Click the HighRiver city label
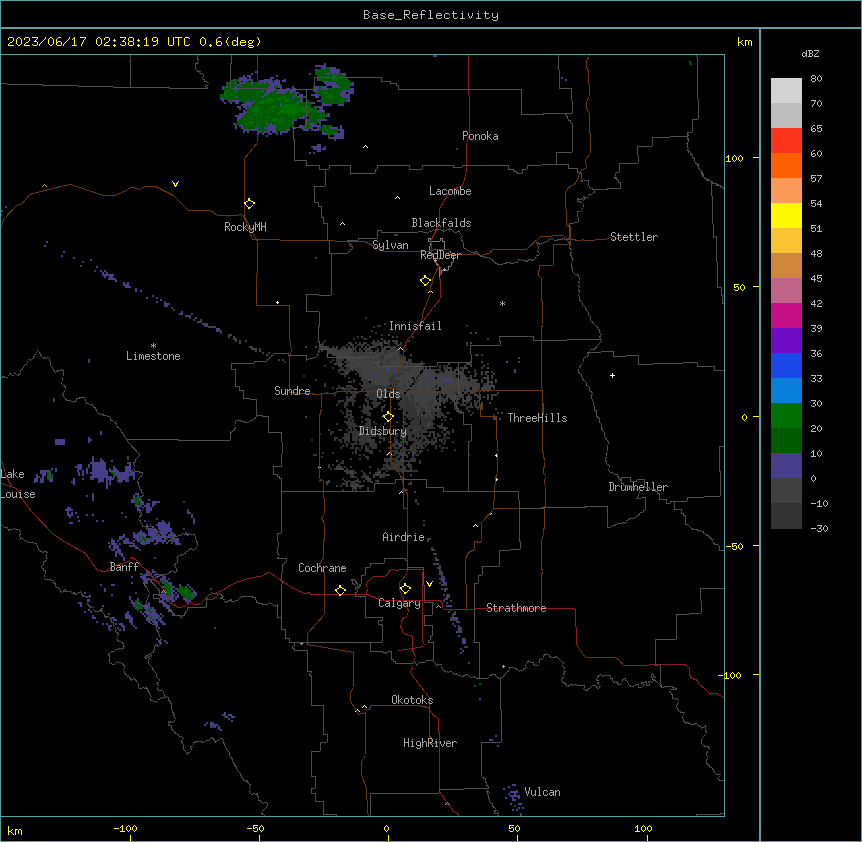 (430, 743)
